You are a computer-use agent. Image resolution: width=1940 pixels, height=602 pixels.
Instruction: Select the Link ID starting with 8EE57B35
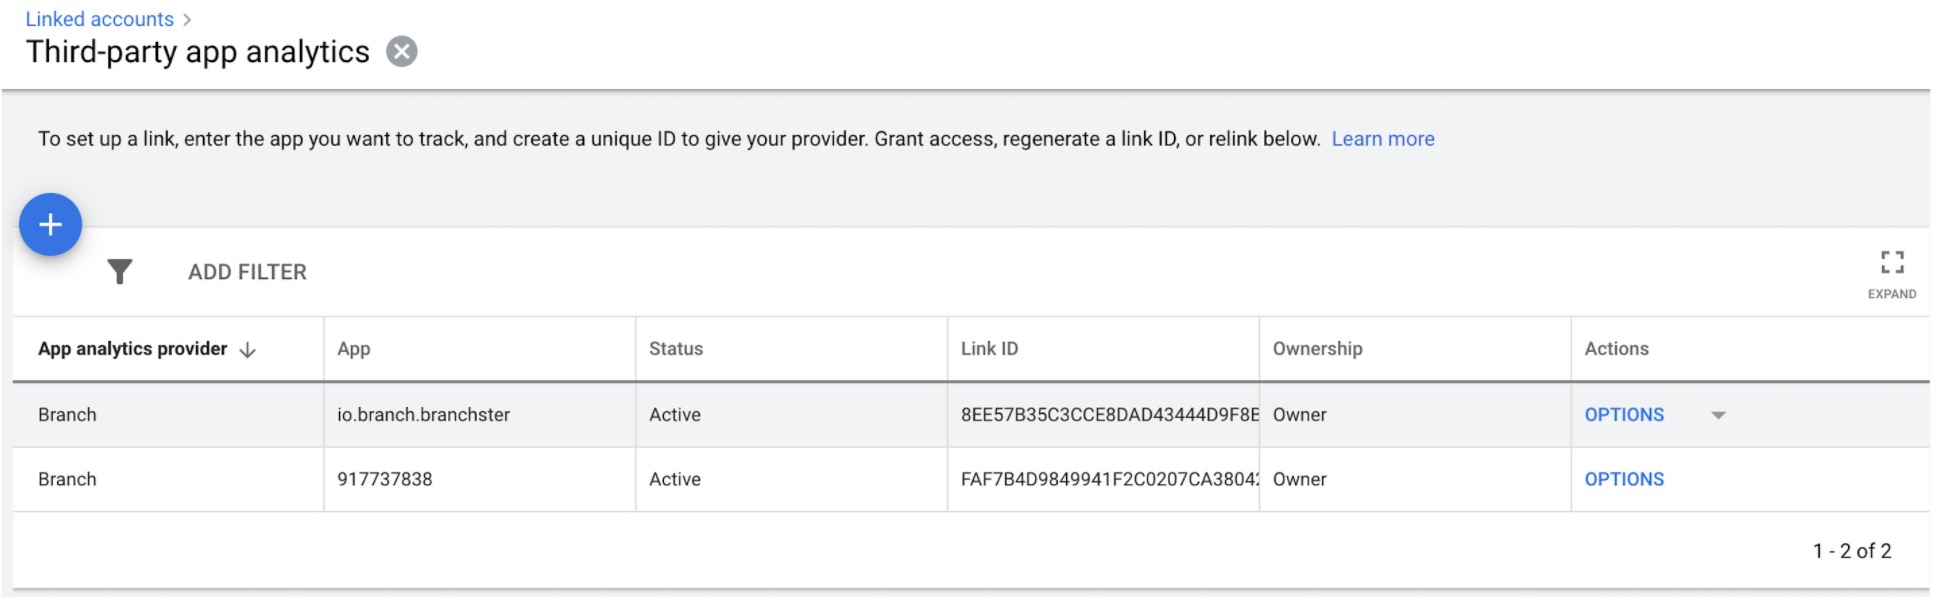pyautogui.click(x=1109, y=415)
